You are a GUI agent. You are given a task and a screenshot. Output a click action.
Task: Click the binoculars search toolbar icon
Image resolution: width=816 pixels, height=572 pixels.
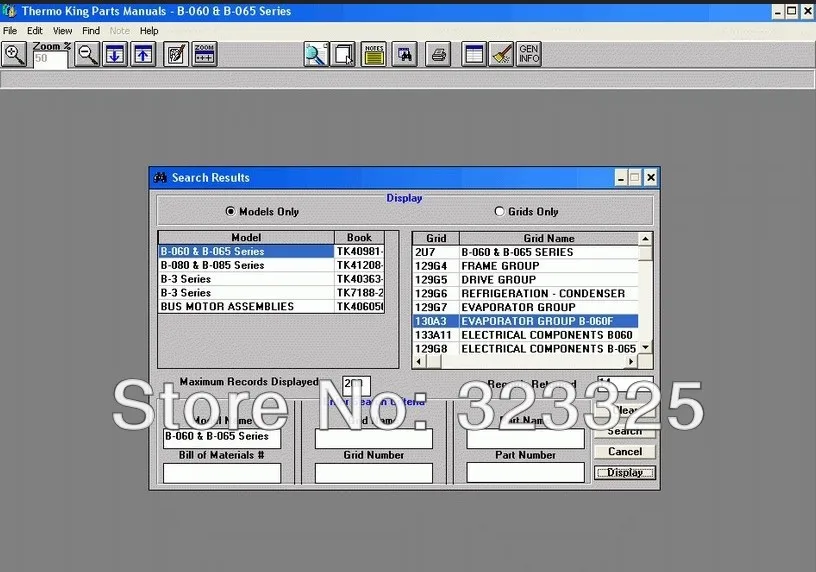(x=404, y=54)
